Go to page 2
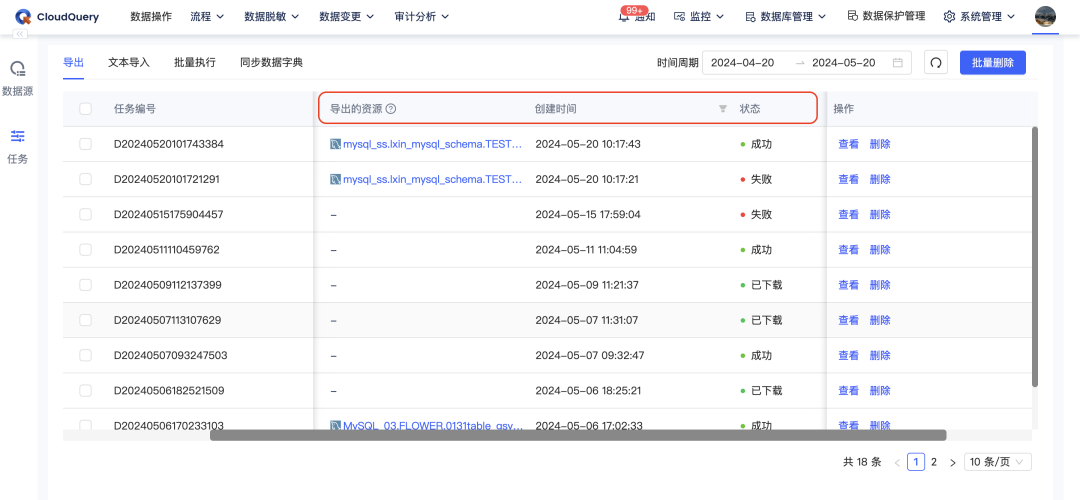Viewport: 1080px width, 500px height. pyautogui.click(x=934, y=462)
